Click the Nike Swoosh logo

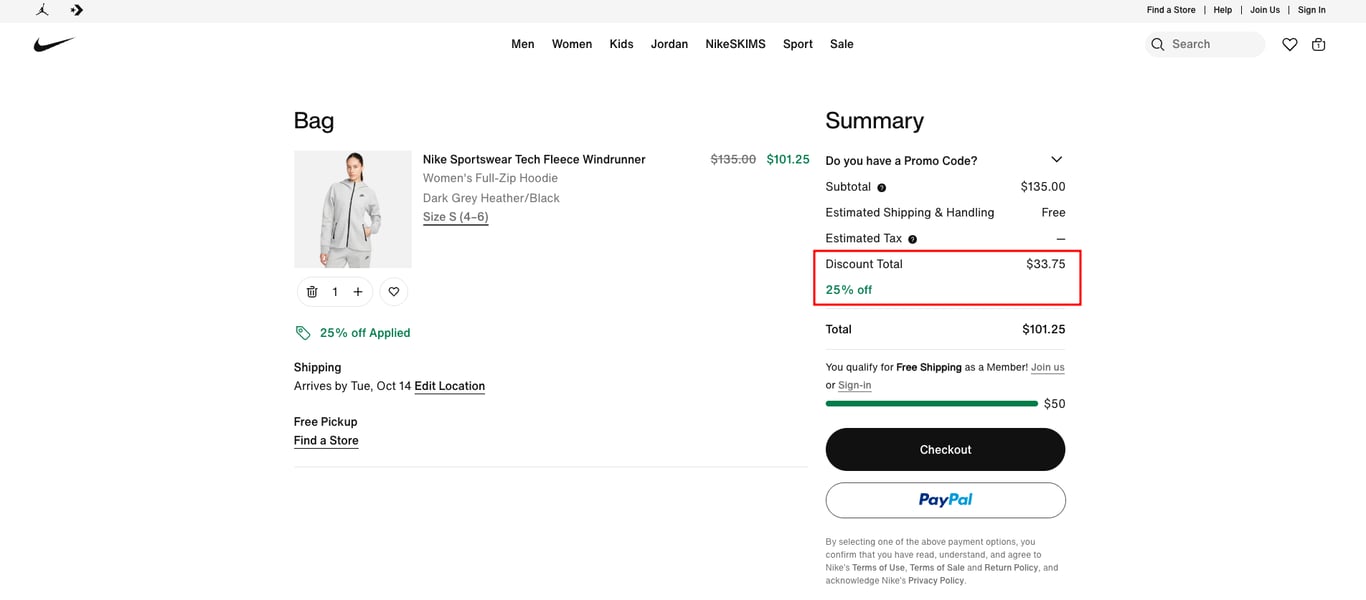pos(55,44)
